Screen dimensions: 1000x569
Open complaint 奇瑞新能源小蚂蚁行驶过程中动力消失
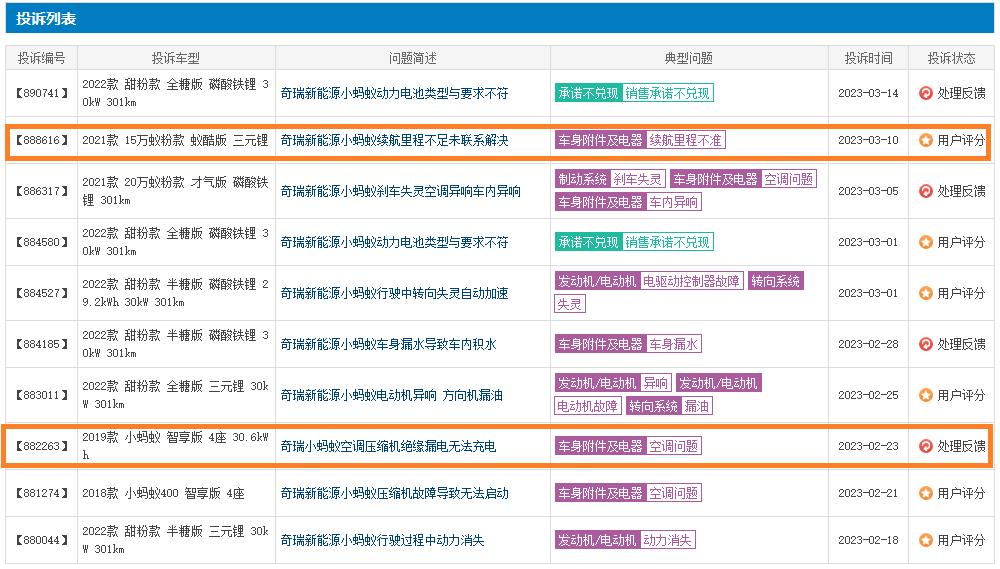tap(383, 540)
